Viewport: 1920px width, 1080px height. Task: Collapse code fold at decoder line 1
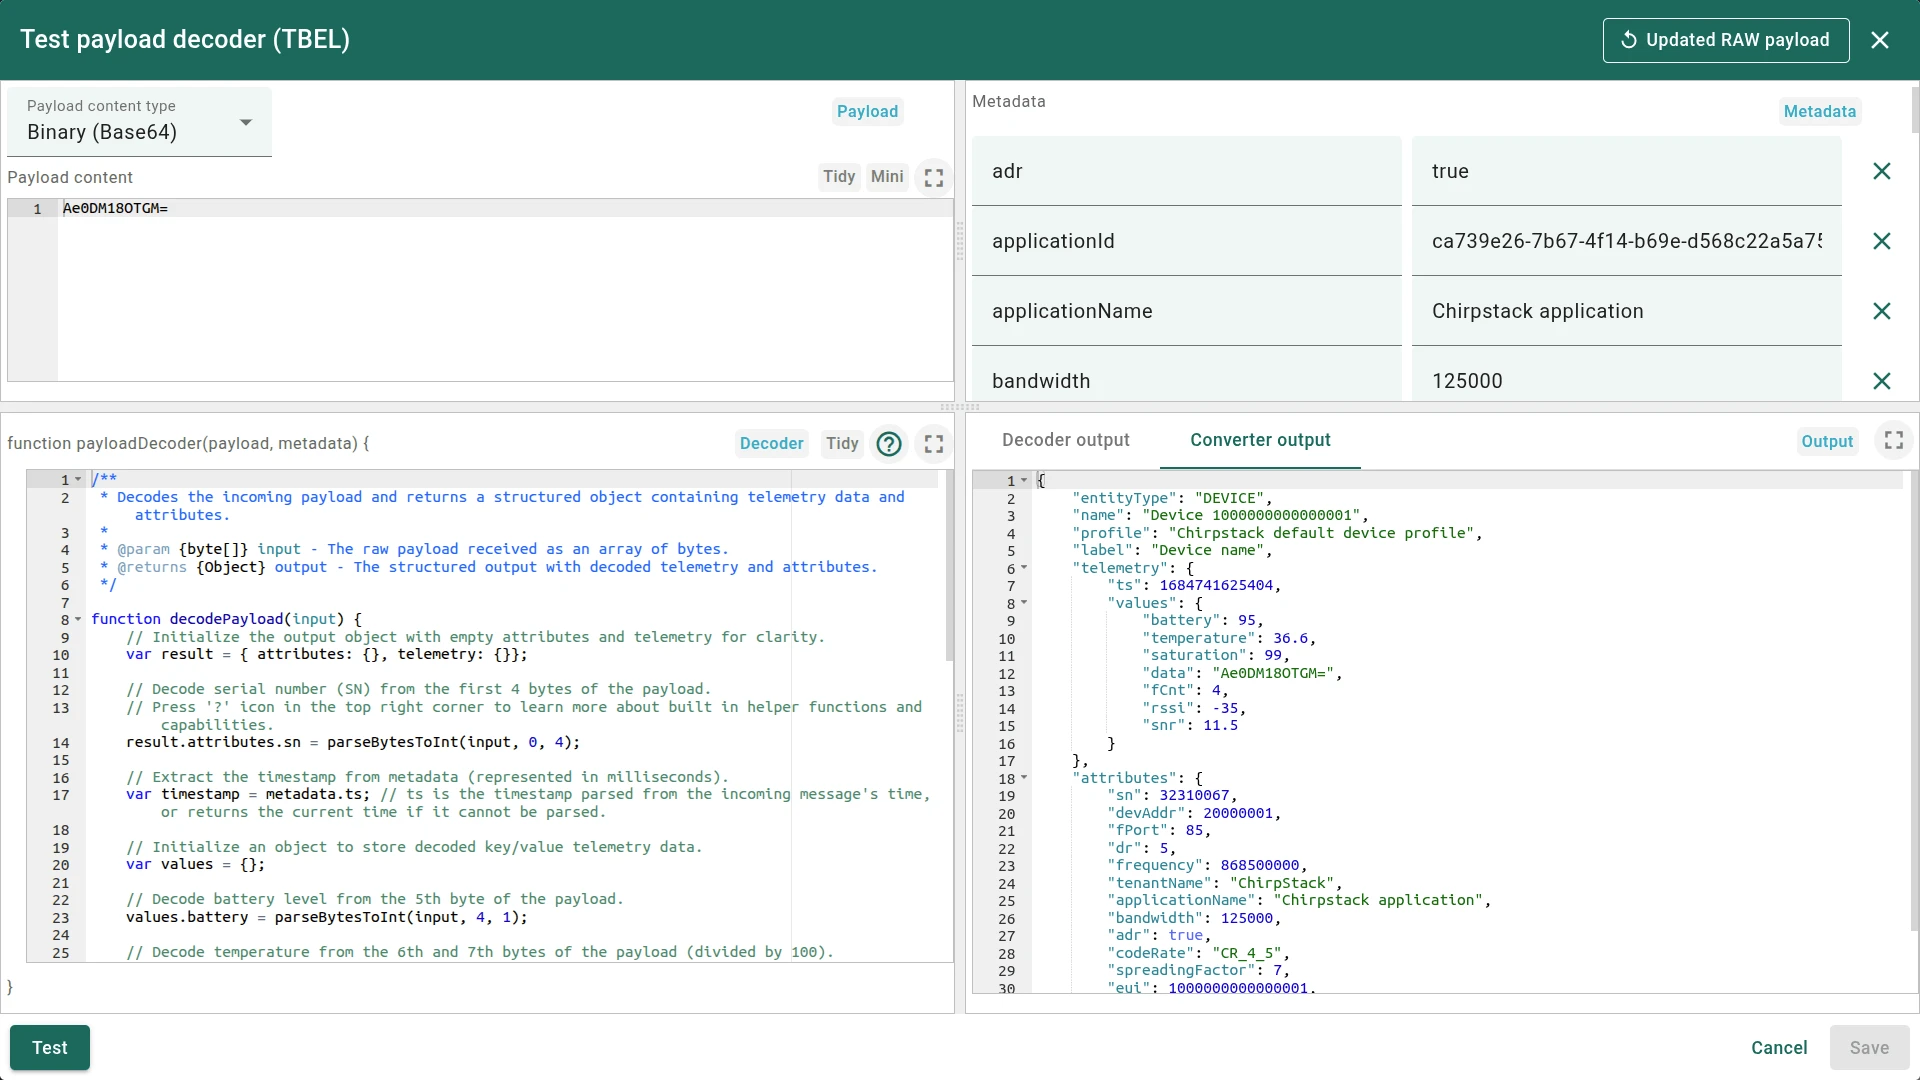78,480
